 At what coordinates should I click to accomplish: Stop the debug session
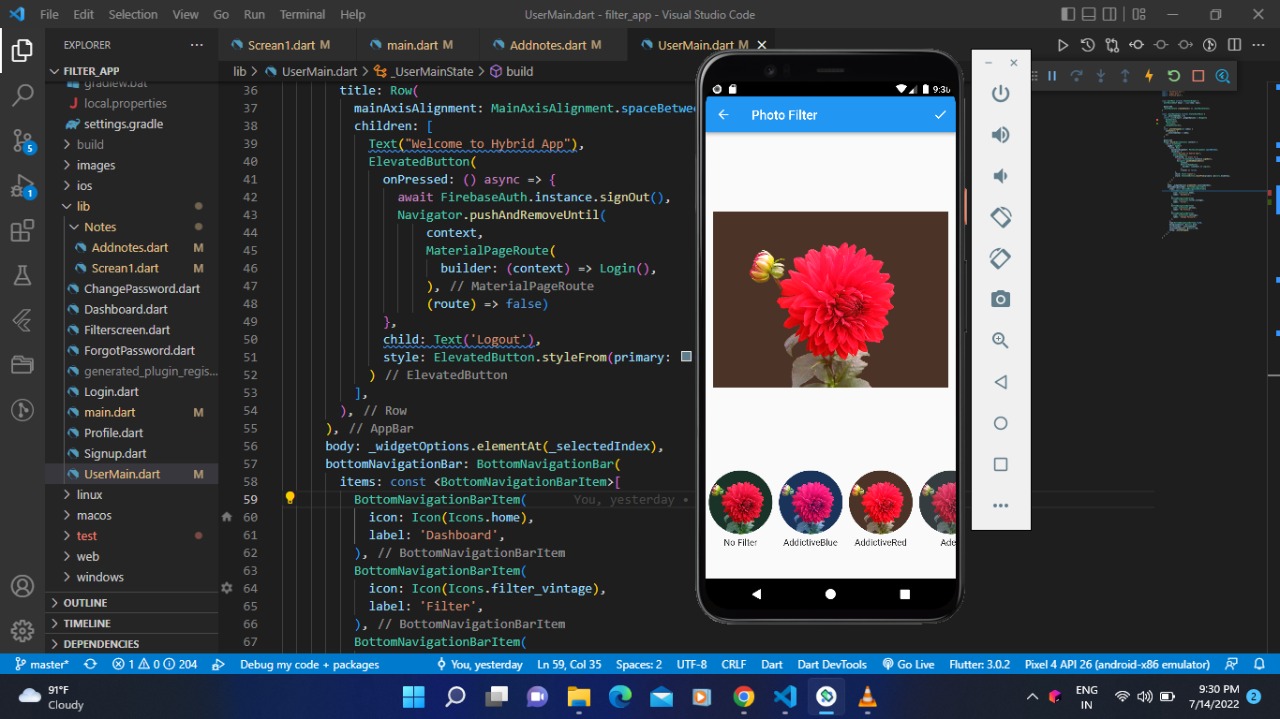(x=1198, y=76)
